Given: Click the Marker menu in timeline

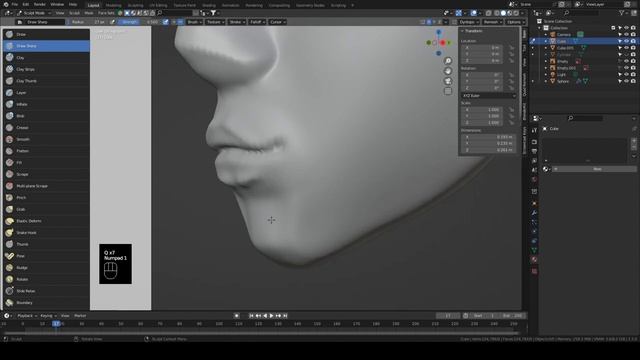Looking at the screenshot, I should 80,316.
